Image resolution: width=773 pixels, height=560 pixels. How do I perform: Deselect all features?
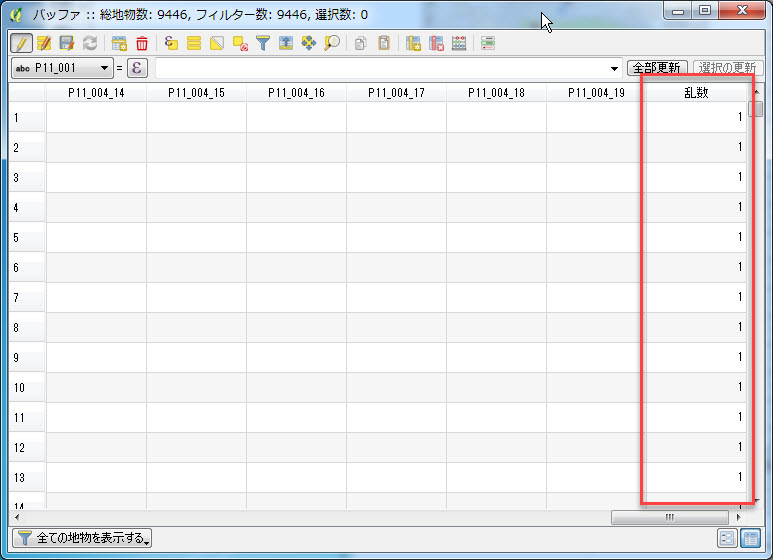[x=240, y=43]
